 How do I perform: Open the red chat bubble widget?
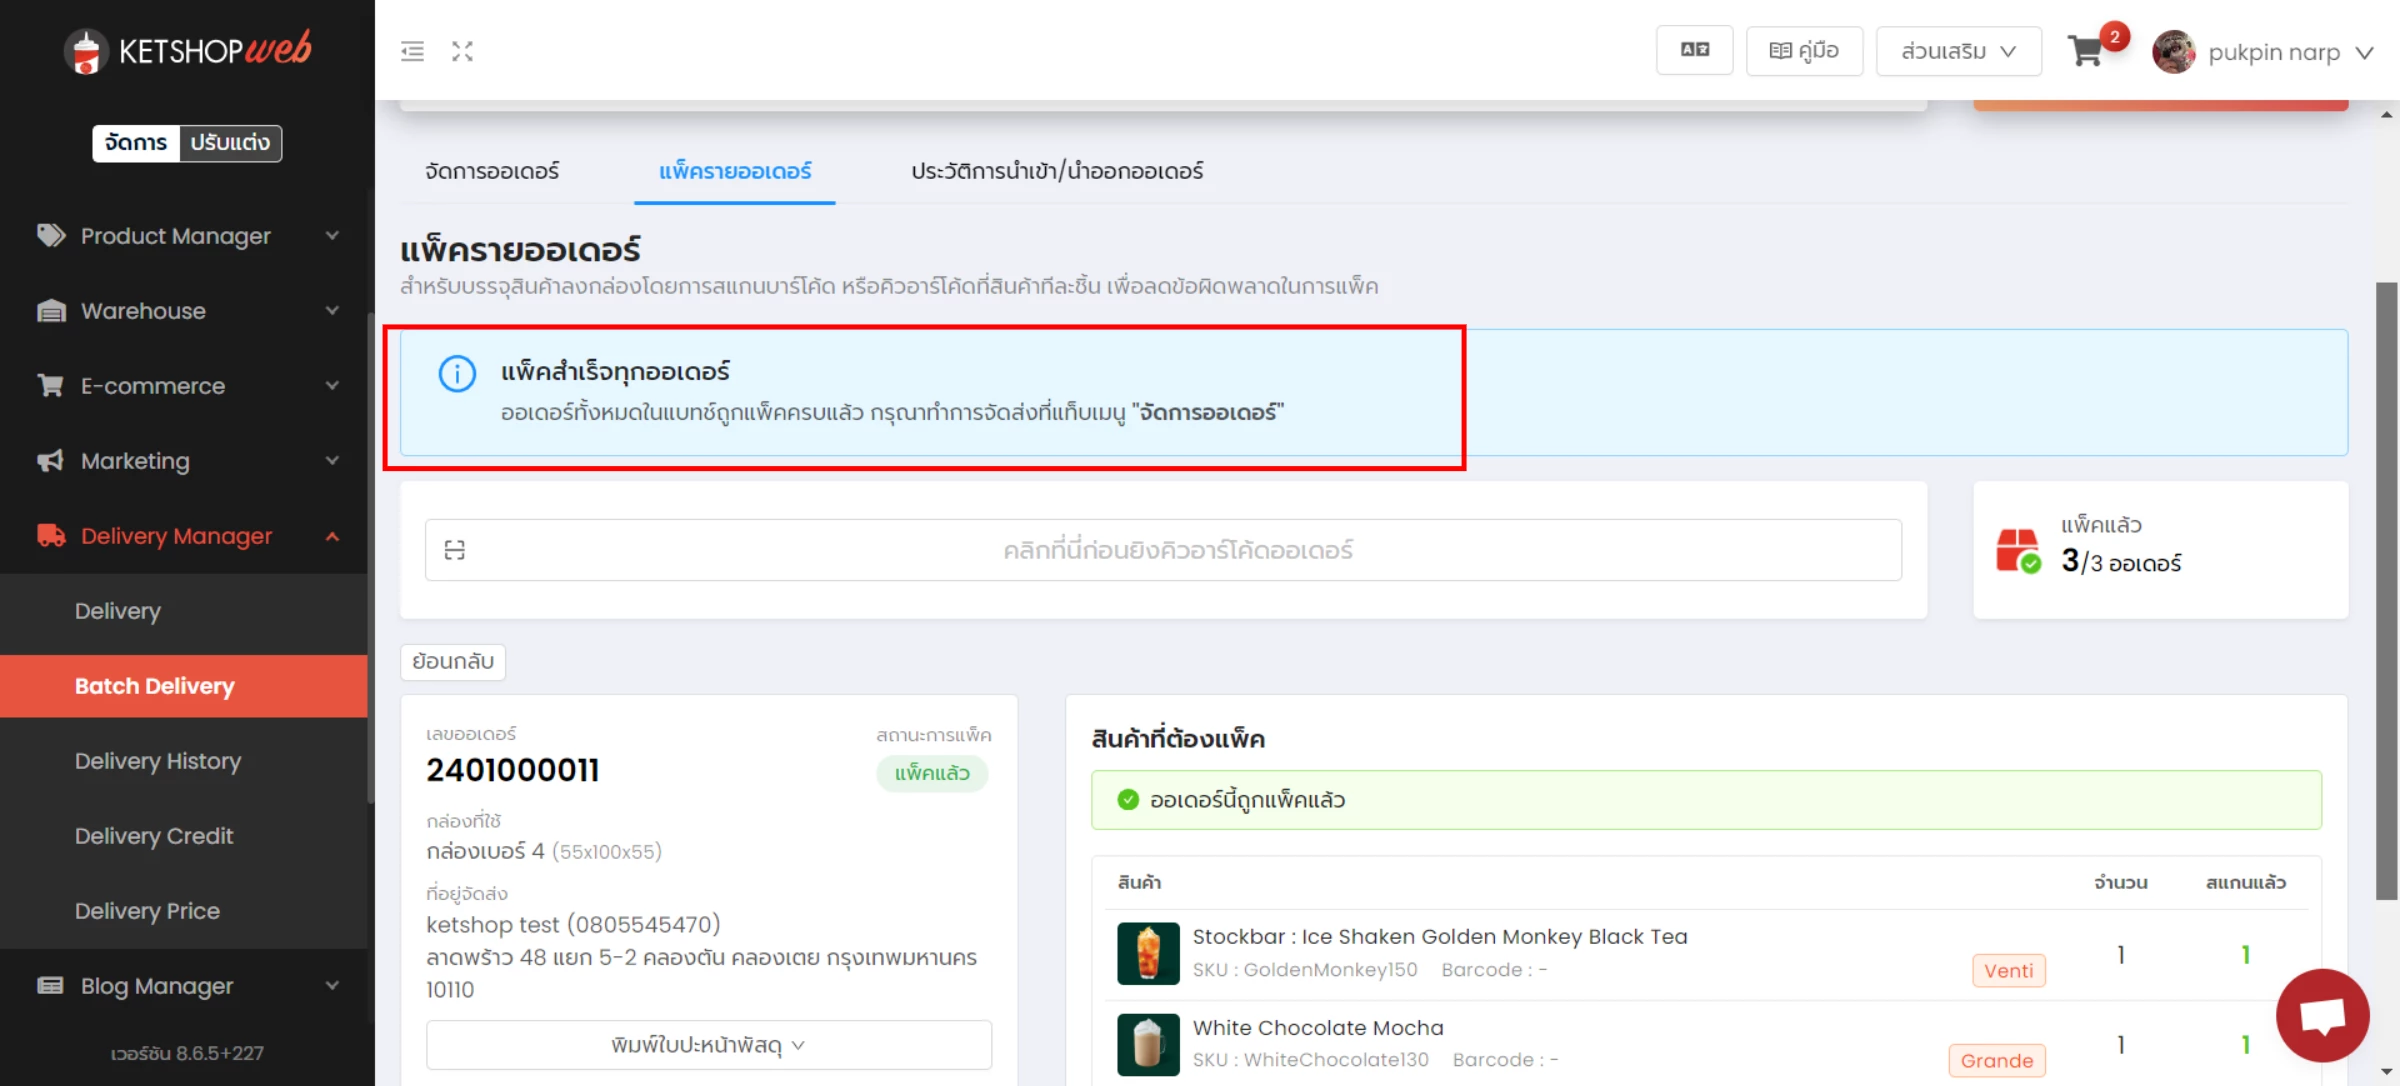[x=2322, y=1015]
